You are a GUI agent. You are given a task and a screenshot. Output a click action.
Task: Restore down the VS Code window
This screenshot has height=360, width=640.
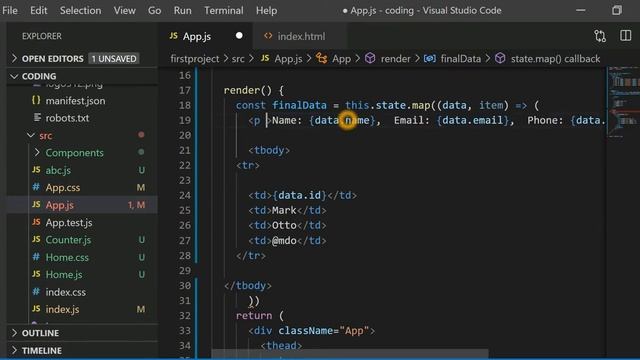pyautogui.click(x=617, y=10)
